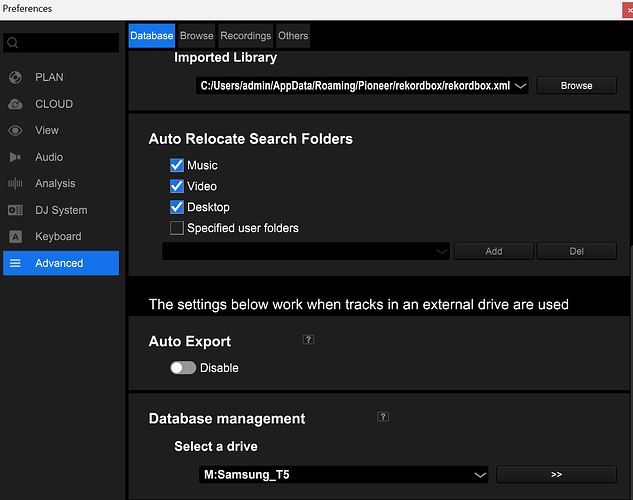633x500 pixels.
Task: Click the >> database management button
Action: pos(556,475)
